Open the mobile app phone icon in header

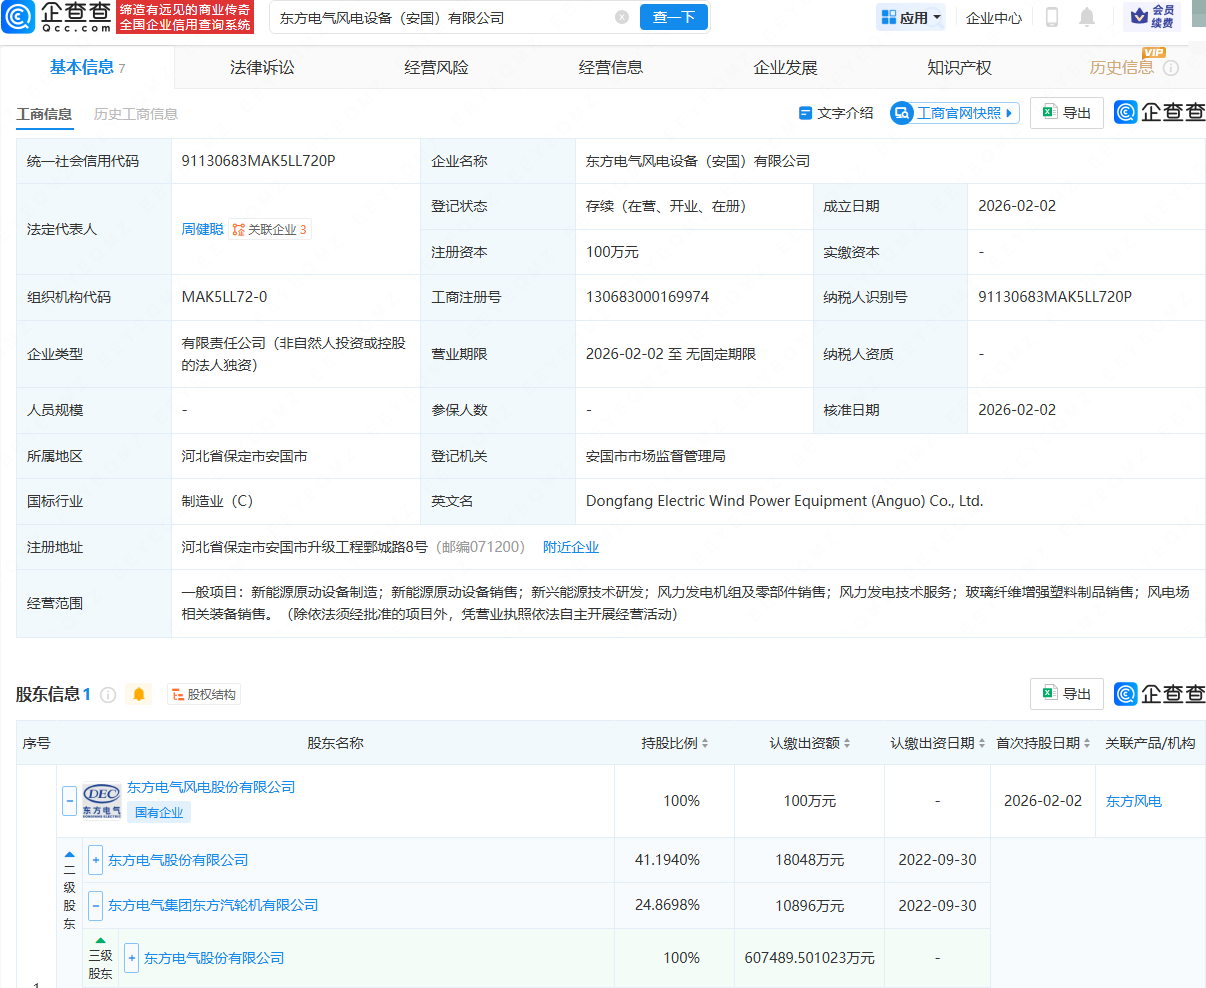click(x=1052, y=17)
